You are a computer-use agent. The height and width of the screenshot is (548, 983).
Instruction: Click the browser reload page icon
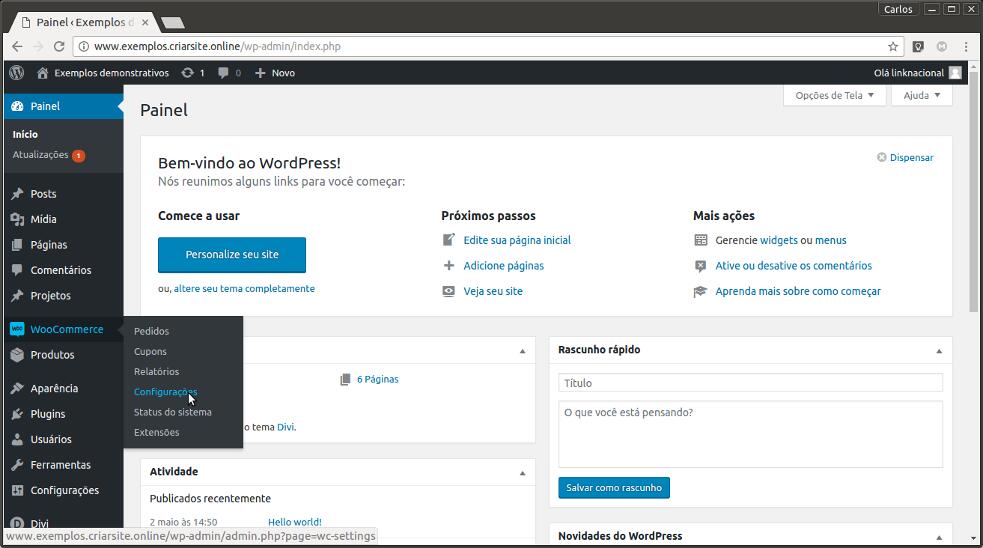coord(59,46)
